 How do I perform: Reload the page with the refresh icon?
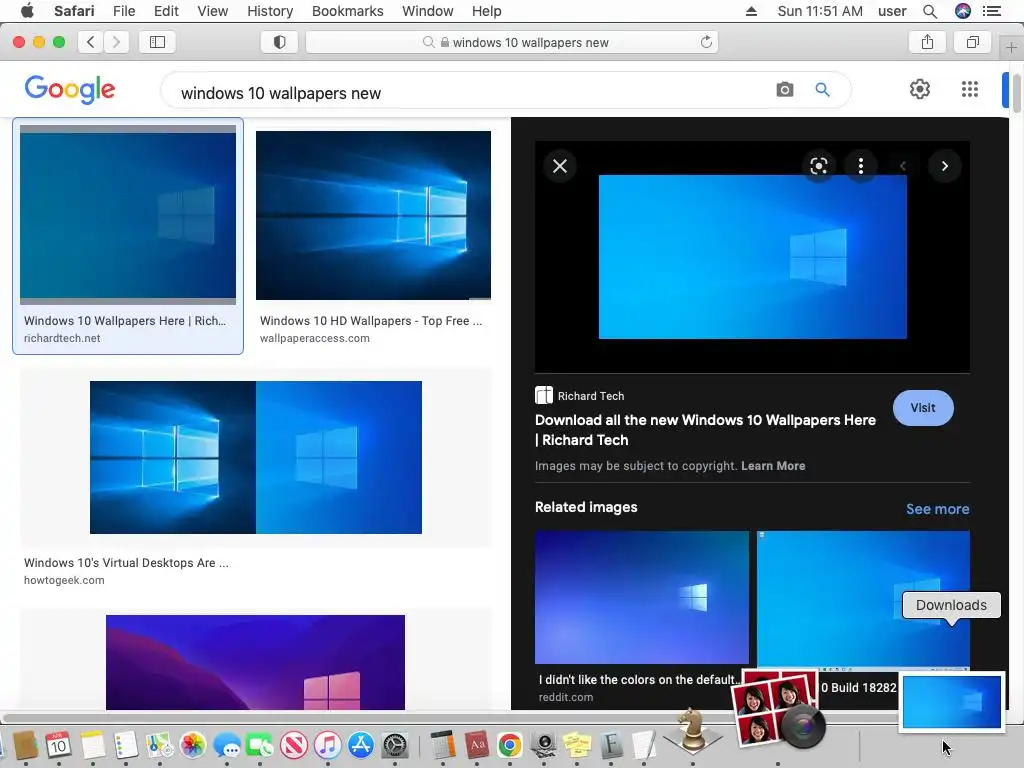point(706,42)
